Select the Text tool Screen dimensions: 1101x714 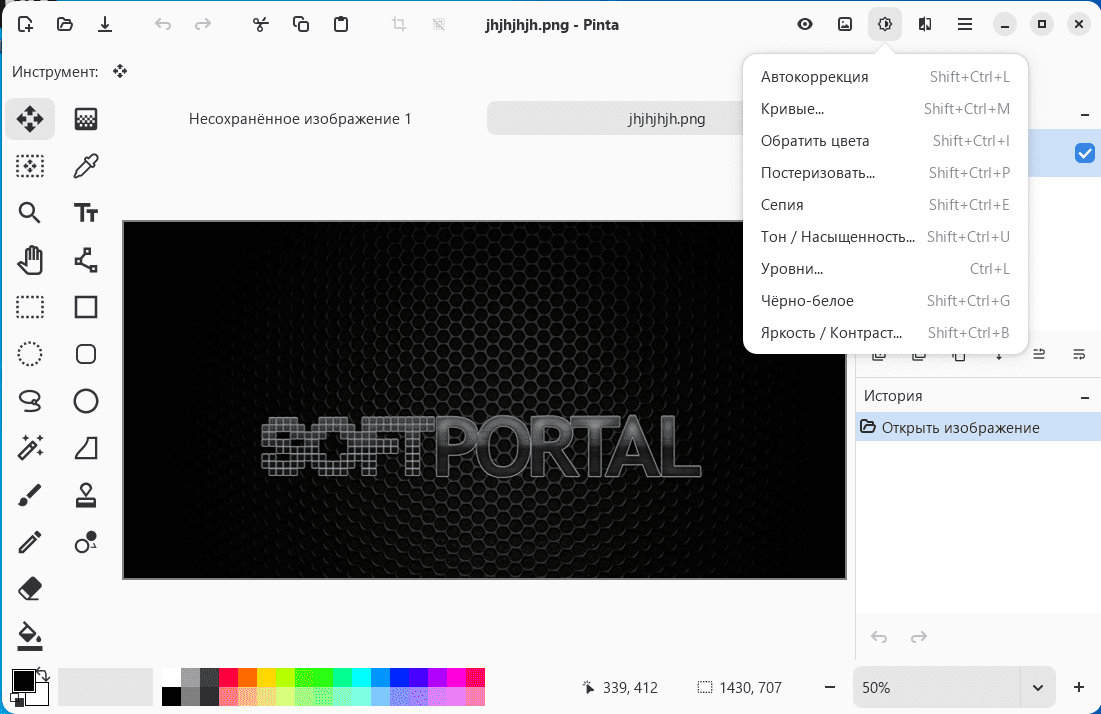coord(86,213)
